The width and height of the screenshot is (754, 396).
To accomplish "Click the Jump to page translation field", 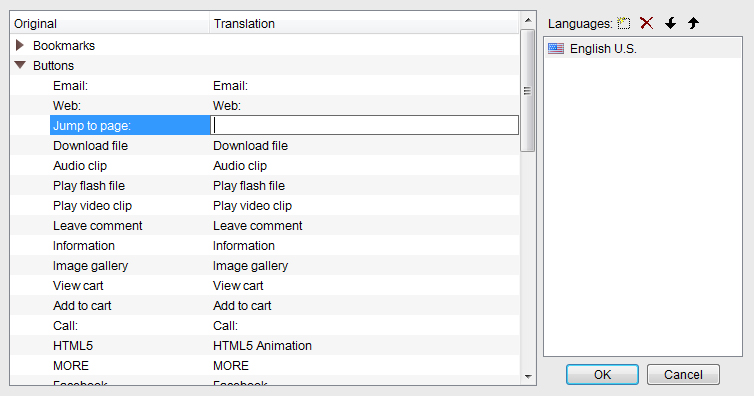I will 364,125.
